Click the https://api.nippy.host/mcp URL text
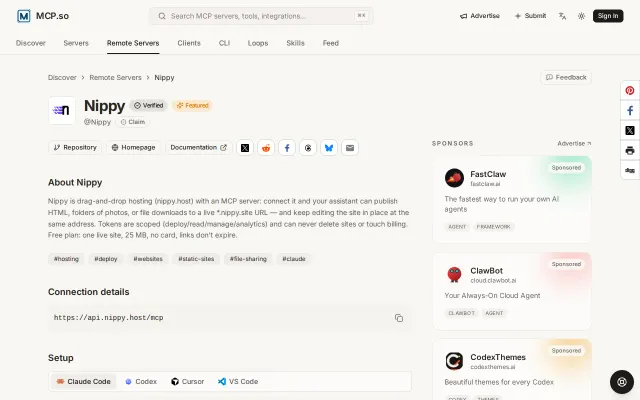 click(109, 318)
